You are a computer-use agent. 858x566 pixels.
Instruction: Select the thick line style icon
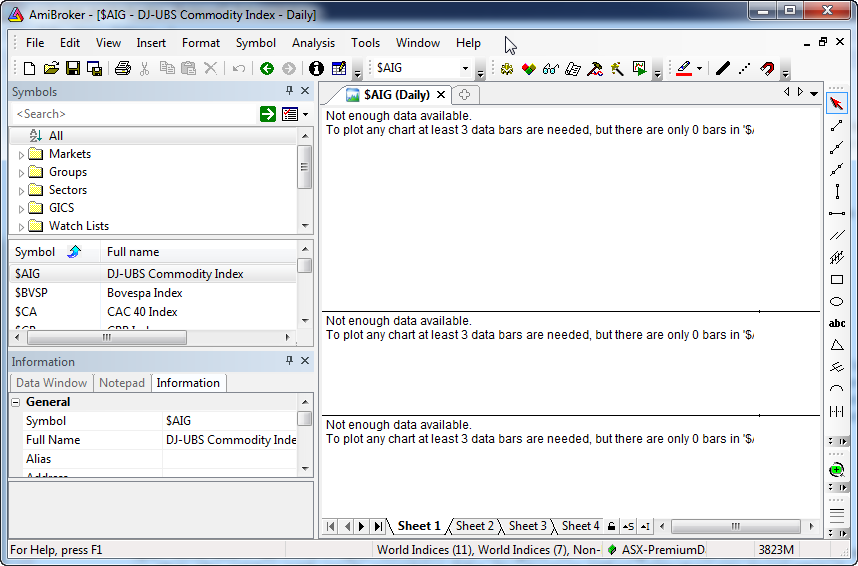coord(723,68)
